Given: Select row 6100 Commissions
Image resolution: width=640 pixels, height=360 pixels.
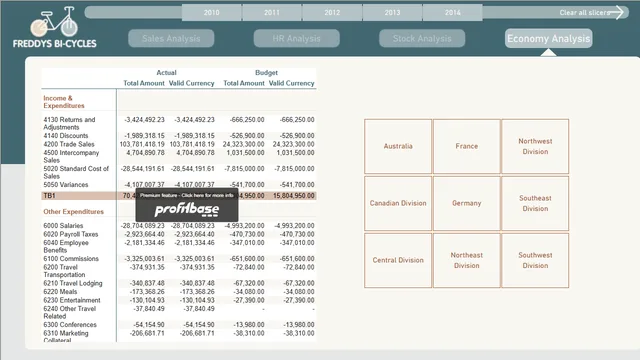Looking at the screenshot, I should (x=179, y=259).
